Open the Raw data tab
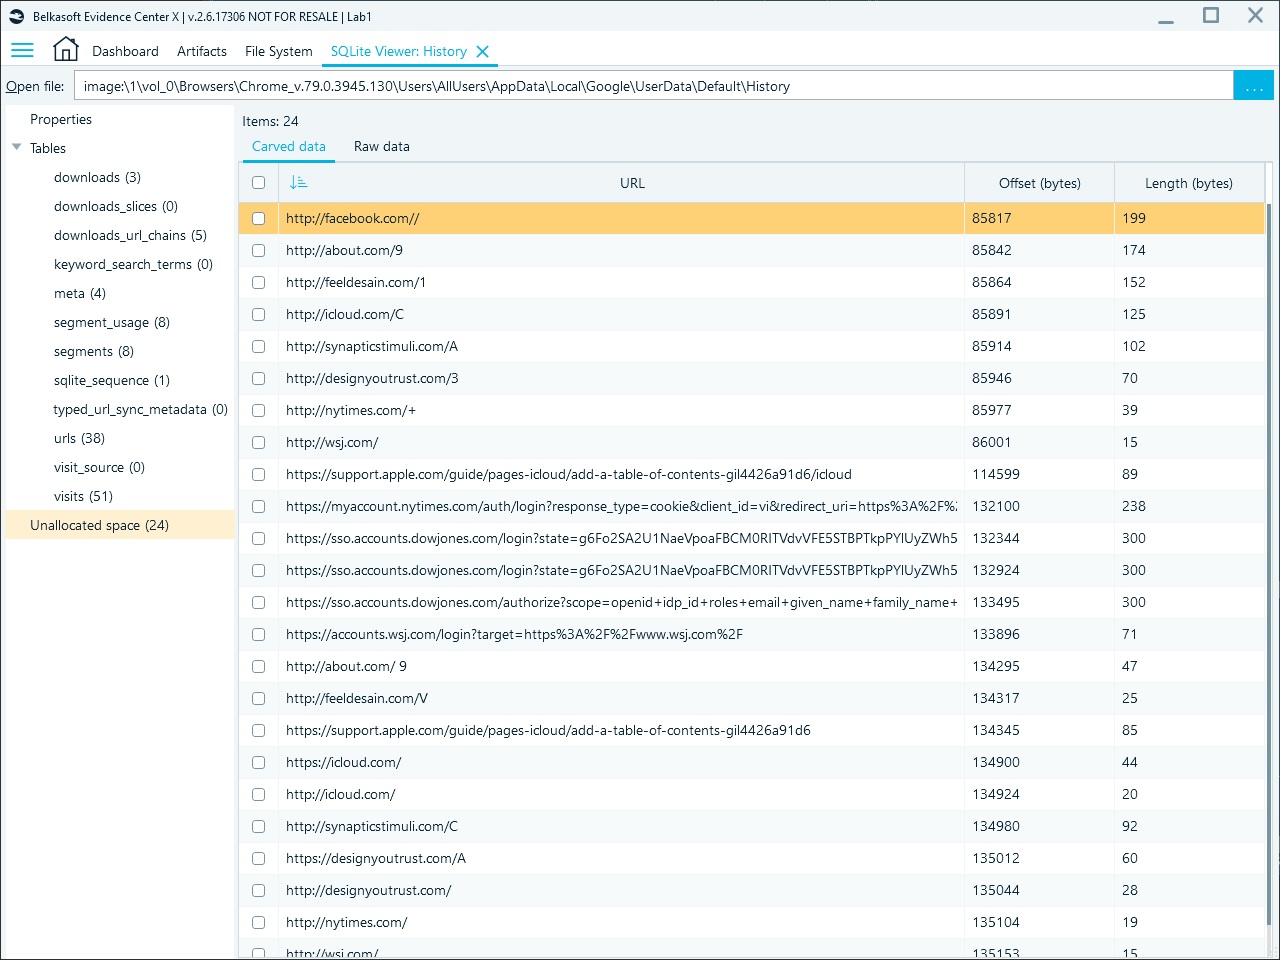The height and width of the screenshot is (960, 1280). [x=382, y=146]
